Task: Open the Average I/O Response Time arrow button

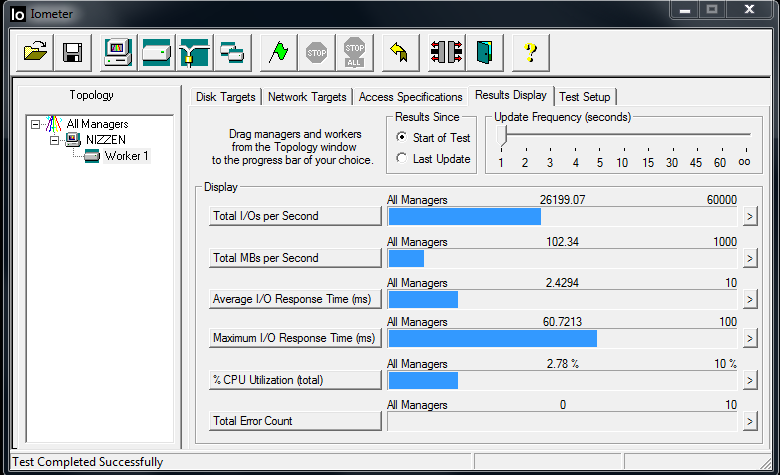Action: tap(750, 299)
